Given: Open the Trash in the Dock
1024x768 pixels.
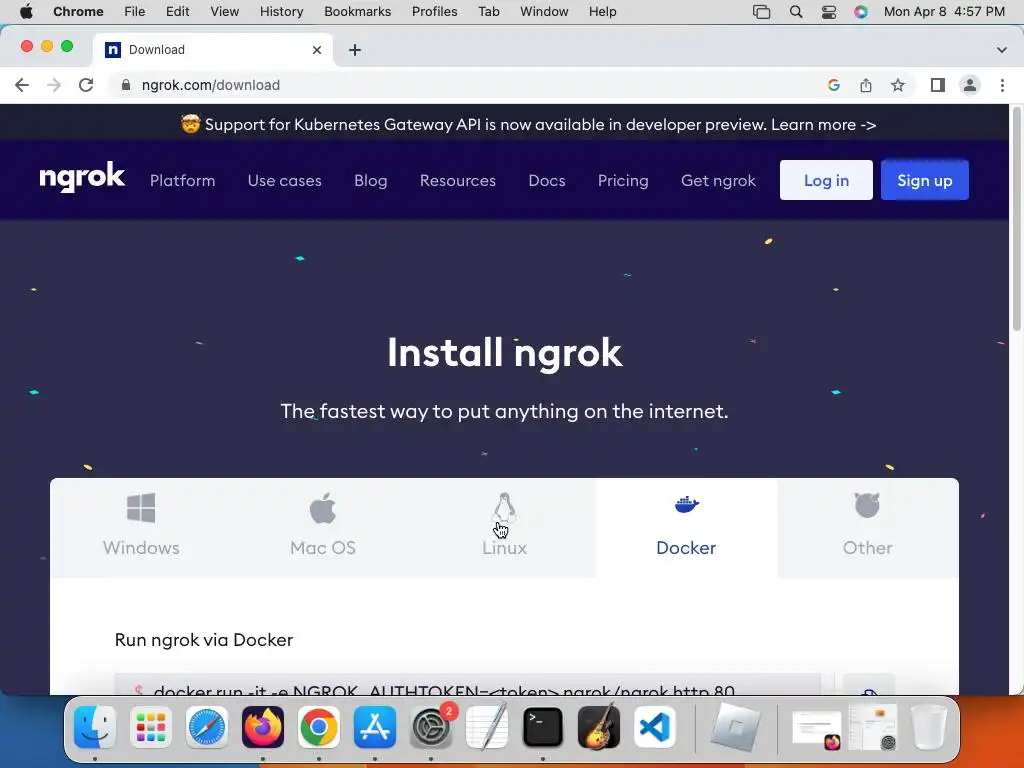Looking at the screenshot, I should coord(928,727).
